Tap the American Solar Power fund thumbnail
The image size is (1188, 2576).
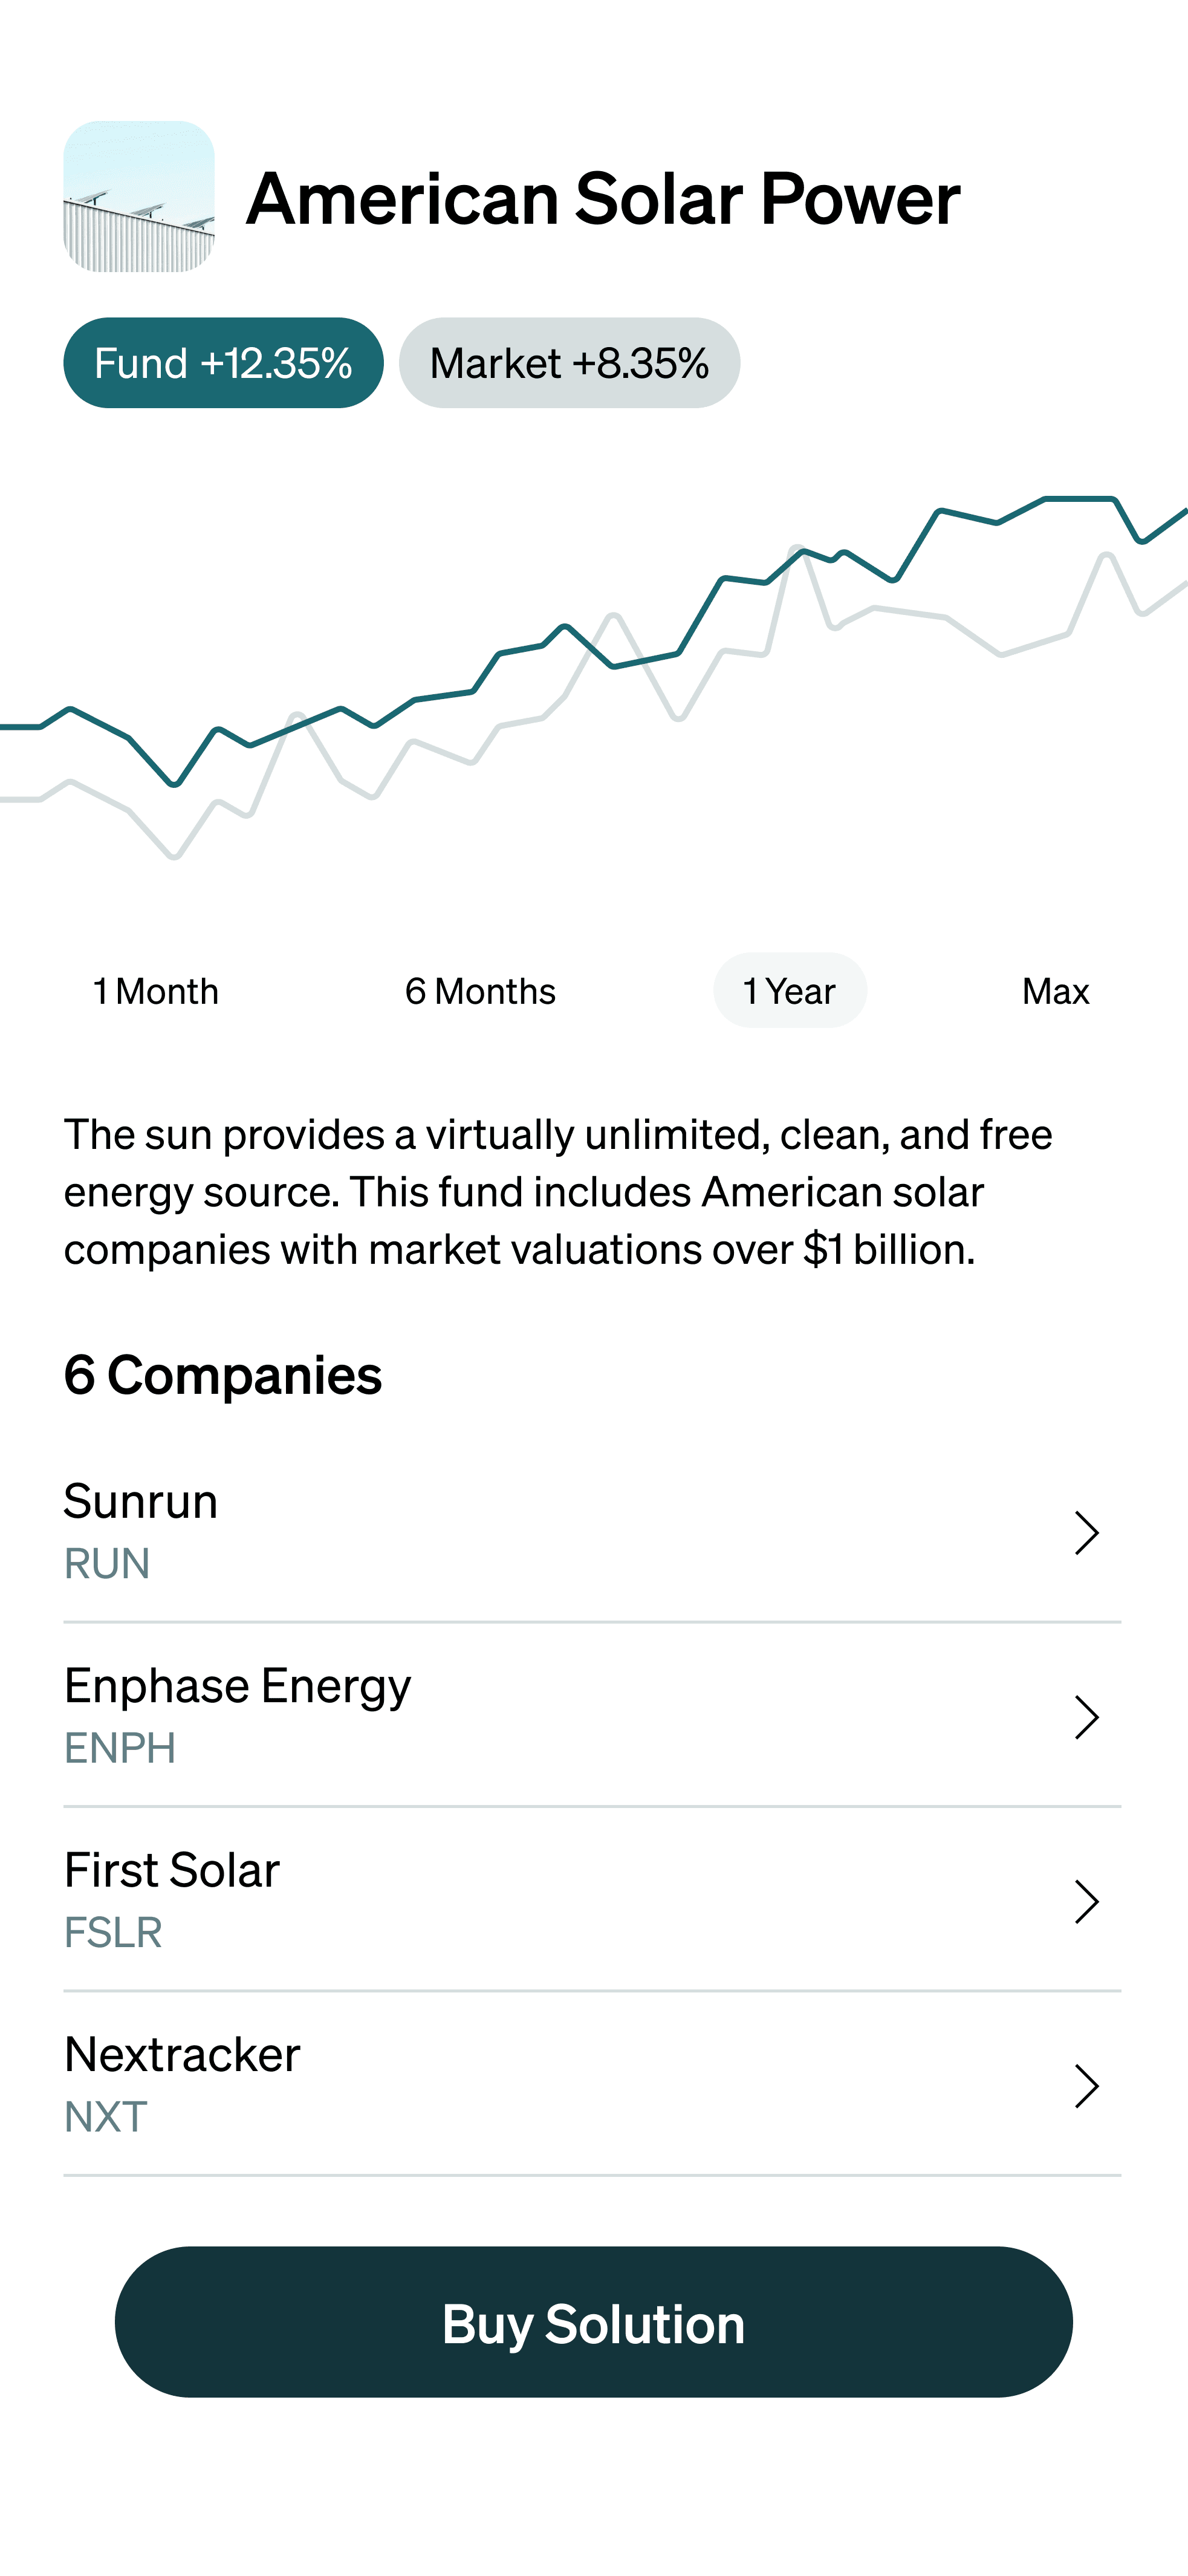139,197
